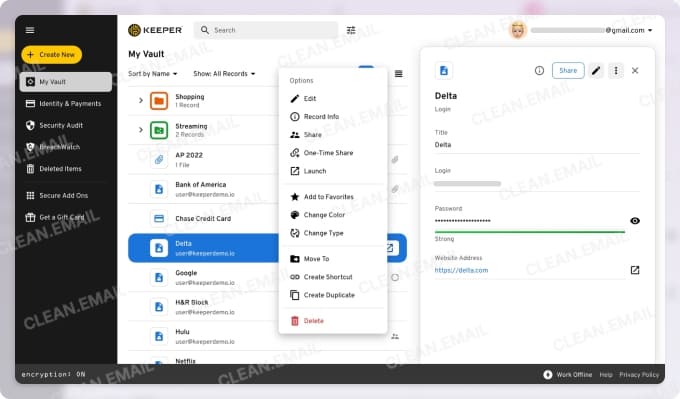Screen dimensions: 680x399
Task: Click the green password strength bar
Action: (x=530, y=232)
